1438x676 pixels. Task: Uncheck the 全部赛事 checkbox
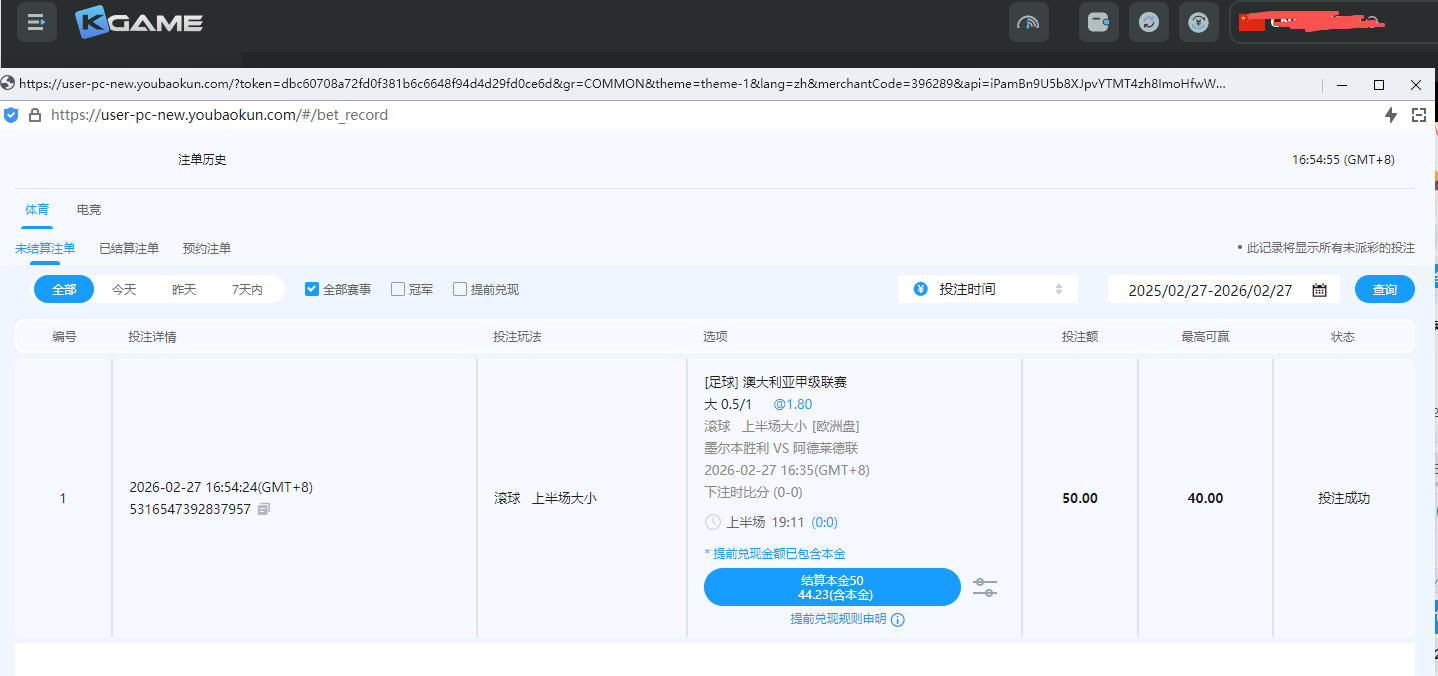tap(312, 289)
